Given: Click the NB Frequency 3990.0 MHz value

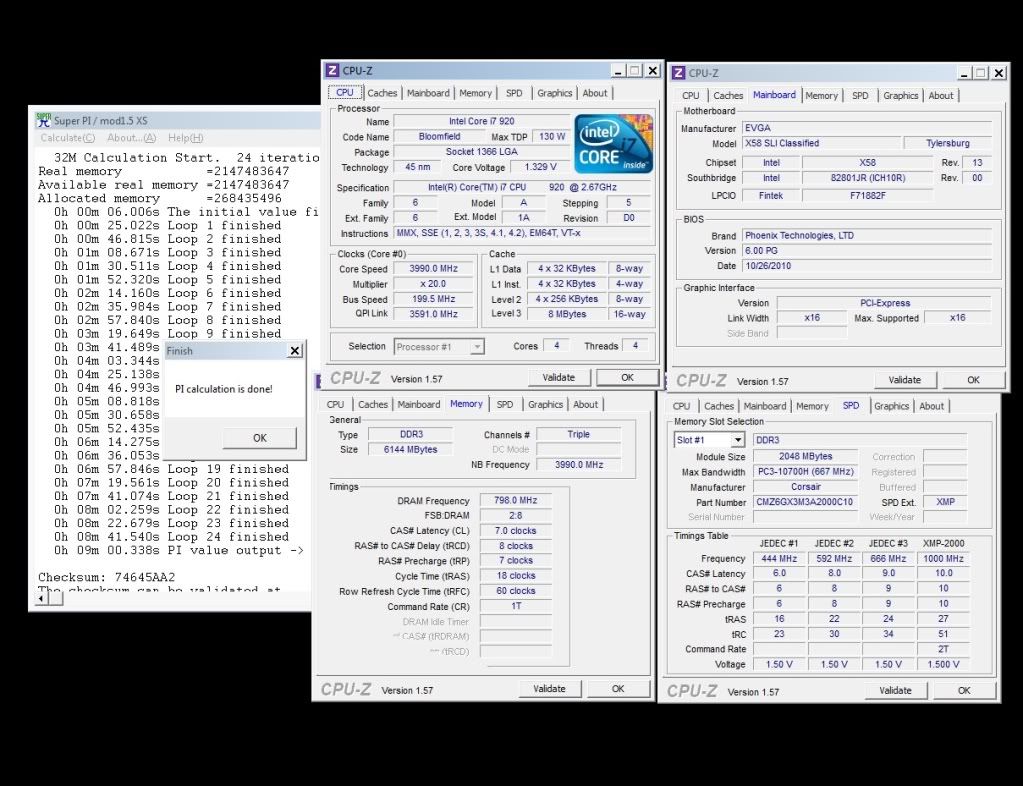Looking at the screenshot, I should pyautogui.click(x=579, y=465).
